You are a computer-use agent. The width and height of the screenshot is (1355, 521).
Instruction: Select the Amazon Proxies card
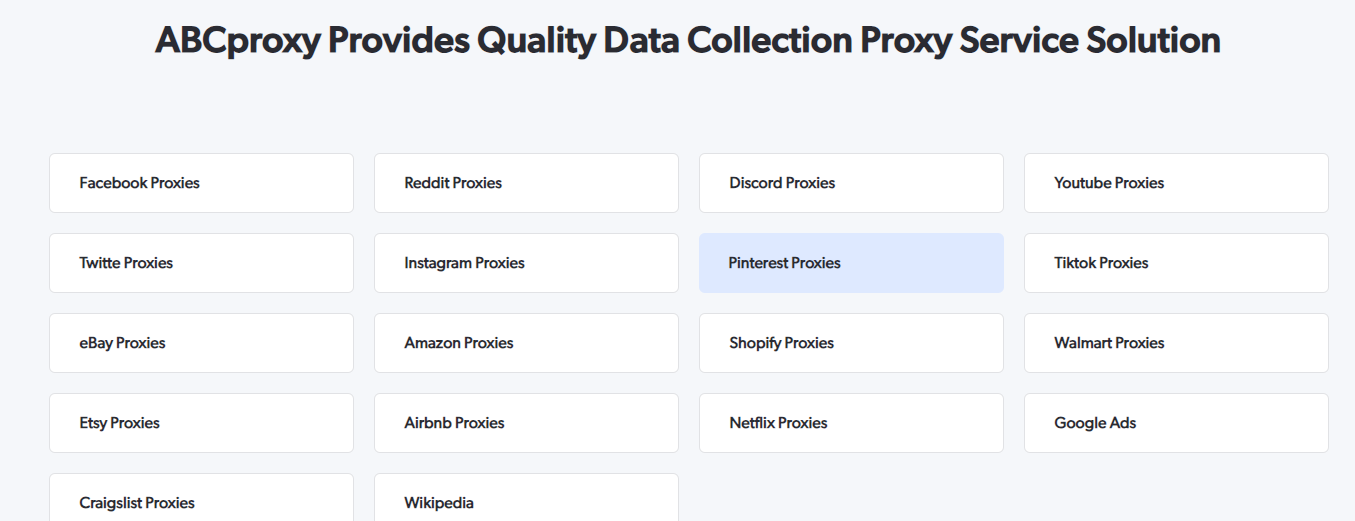pos(526,343)
